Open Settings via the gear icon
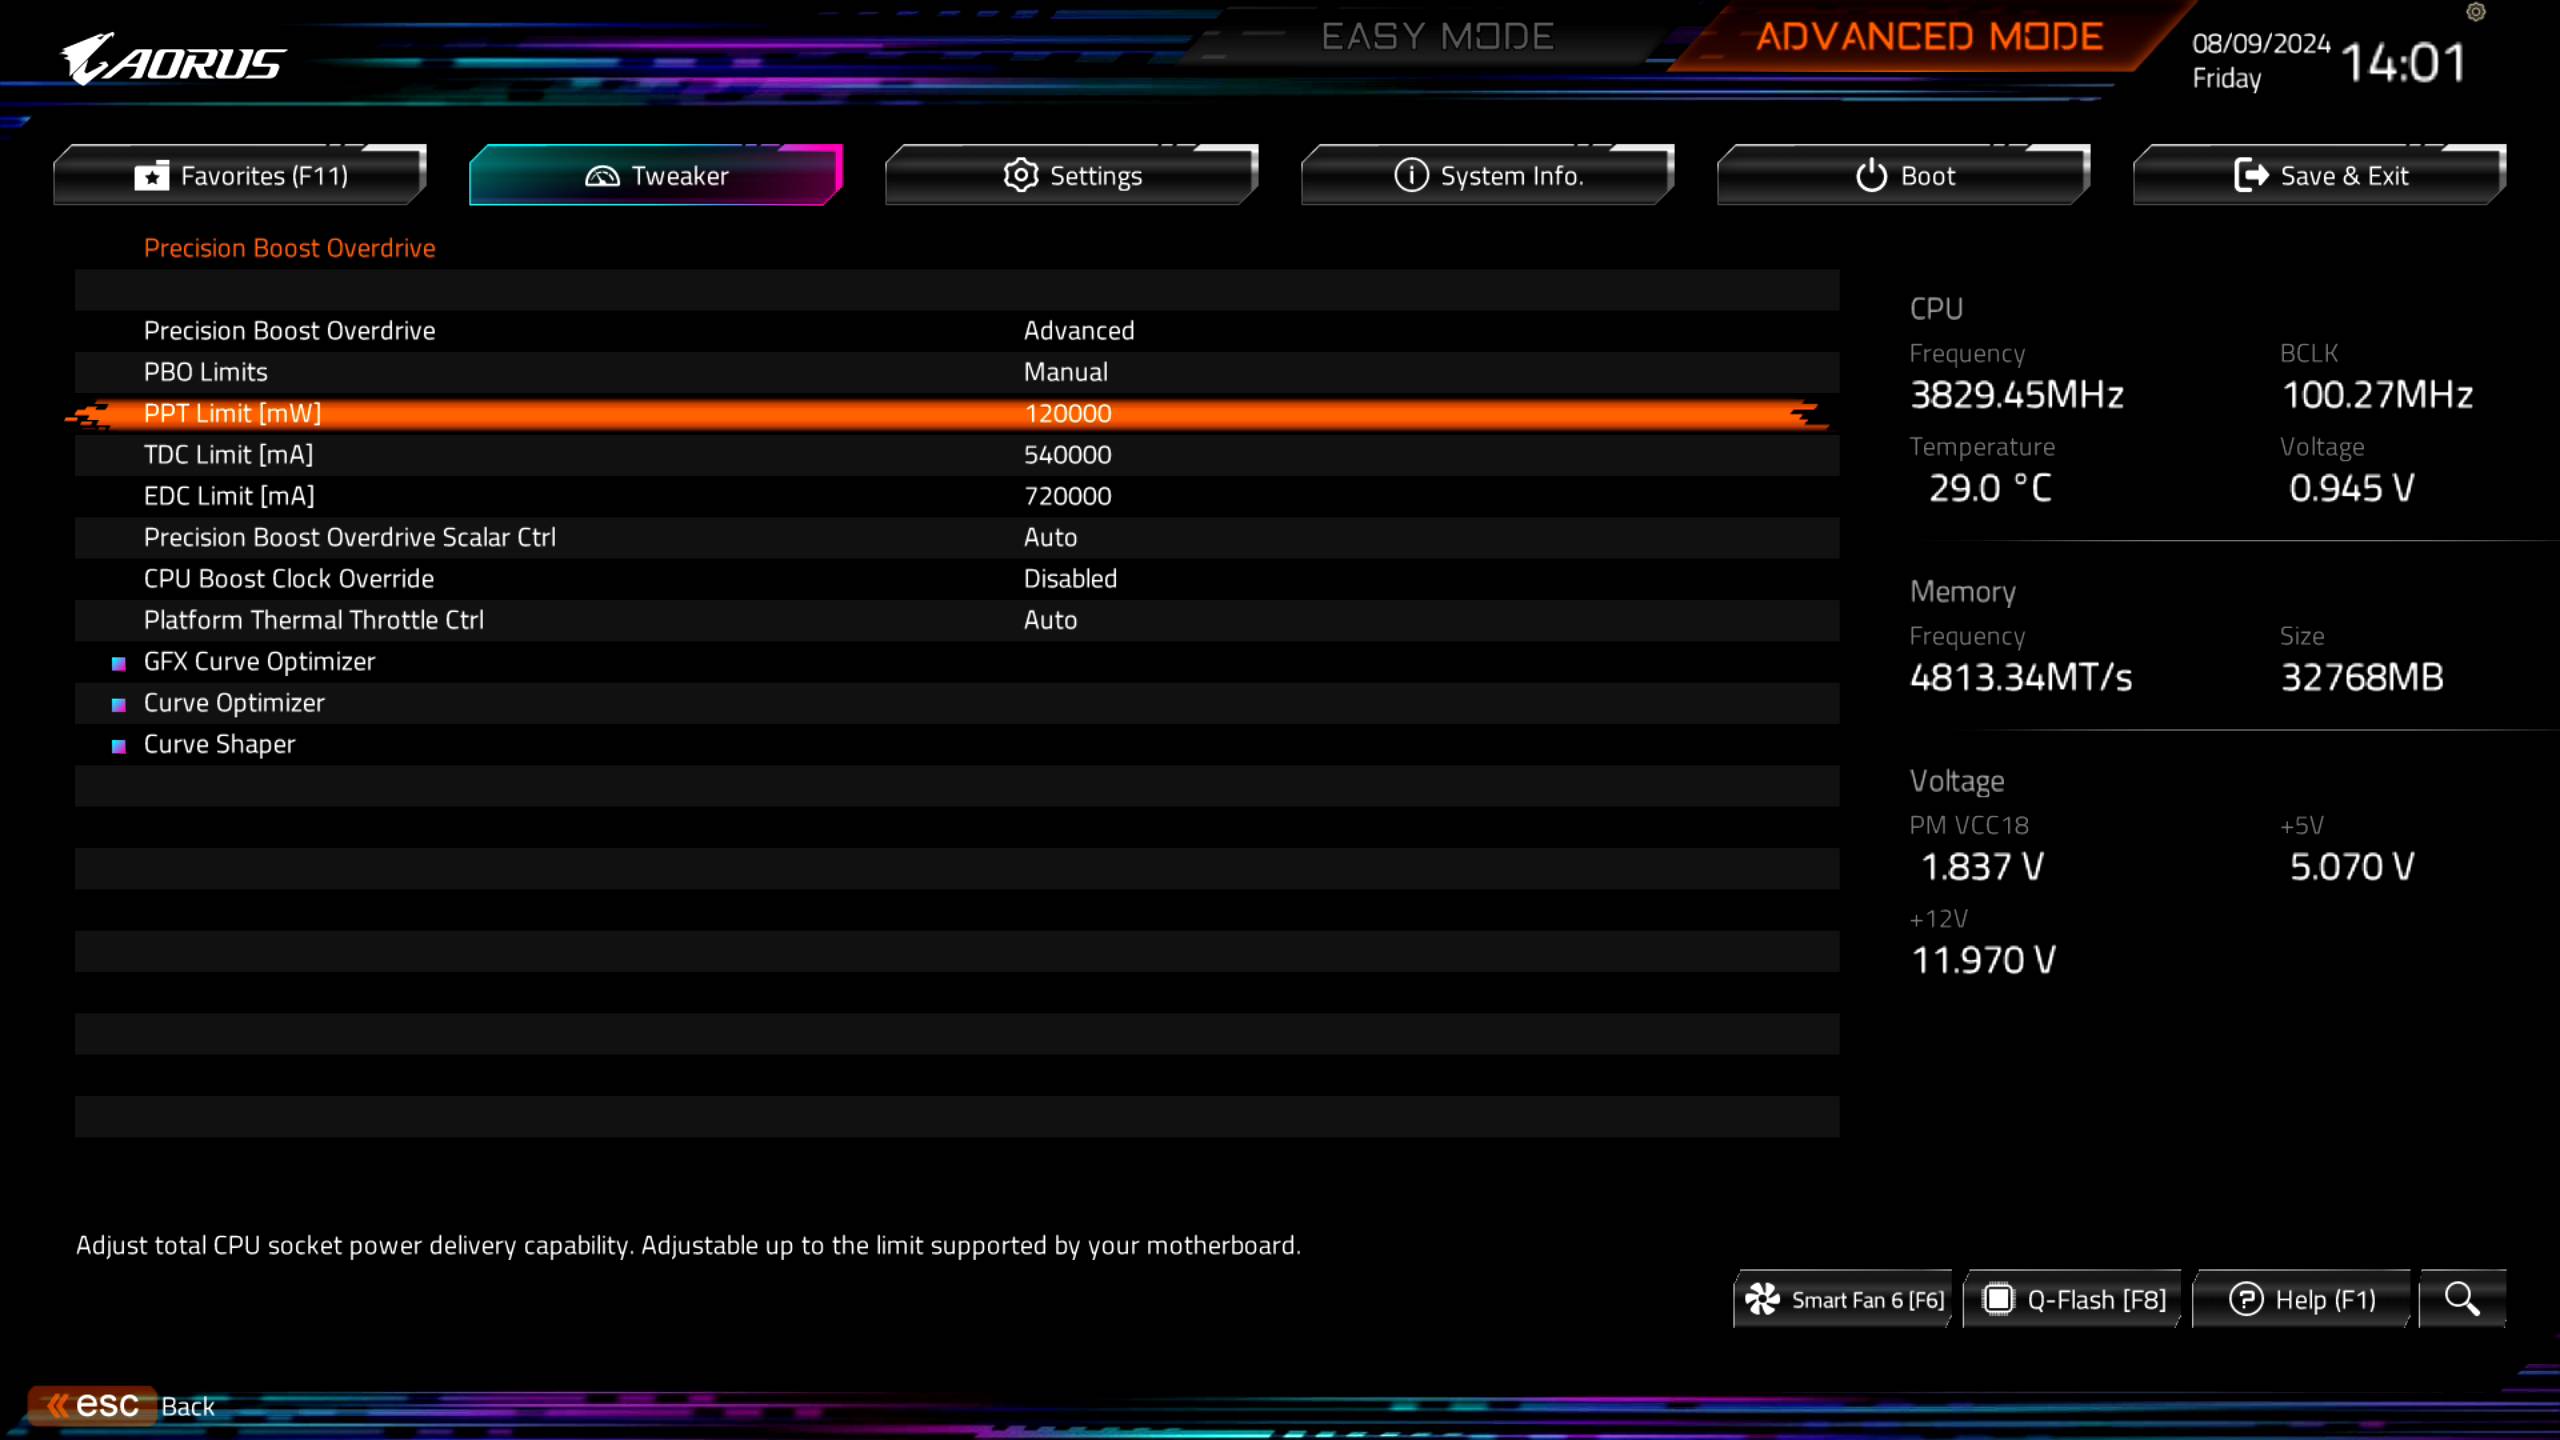 (1021, 175)
